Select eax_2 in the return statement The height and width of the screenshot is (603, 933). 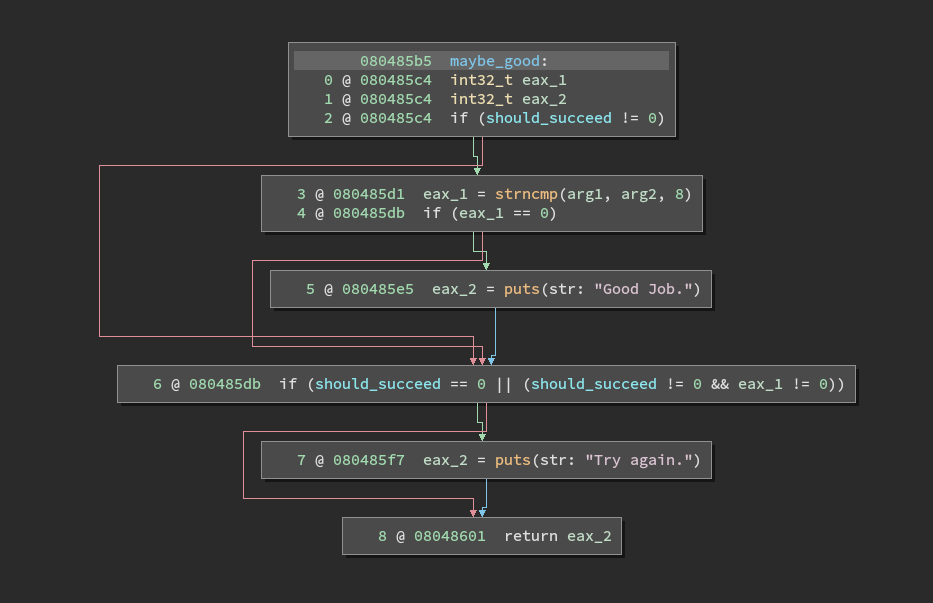[589, 537]
